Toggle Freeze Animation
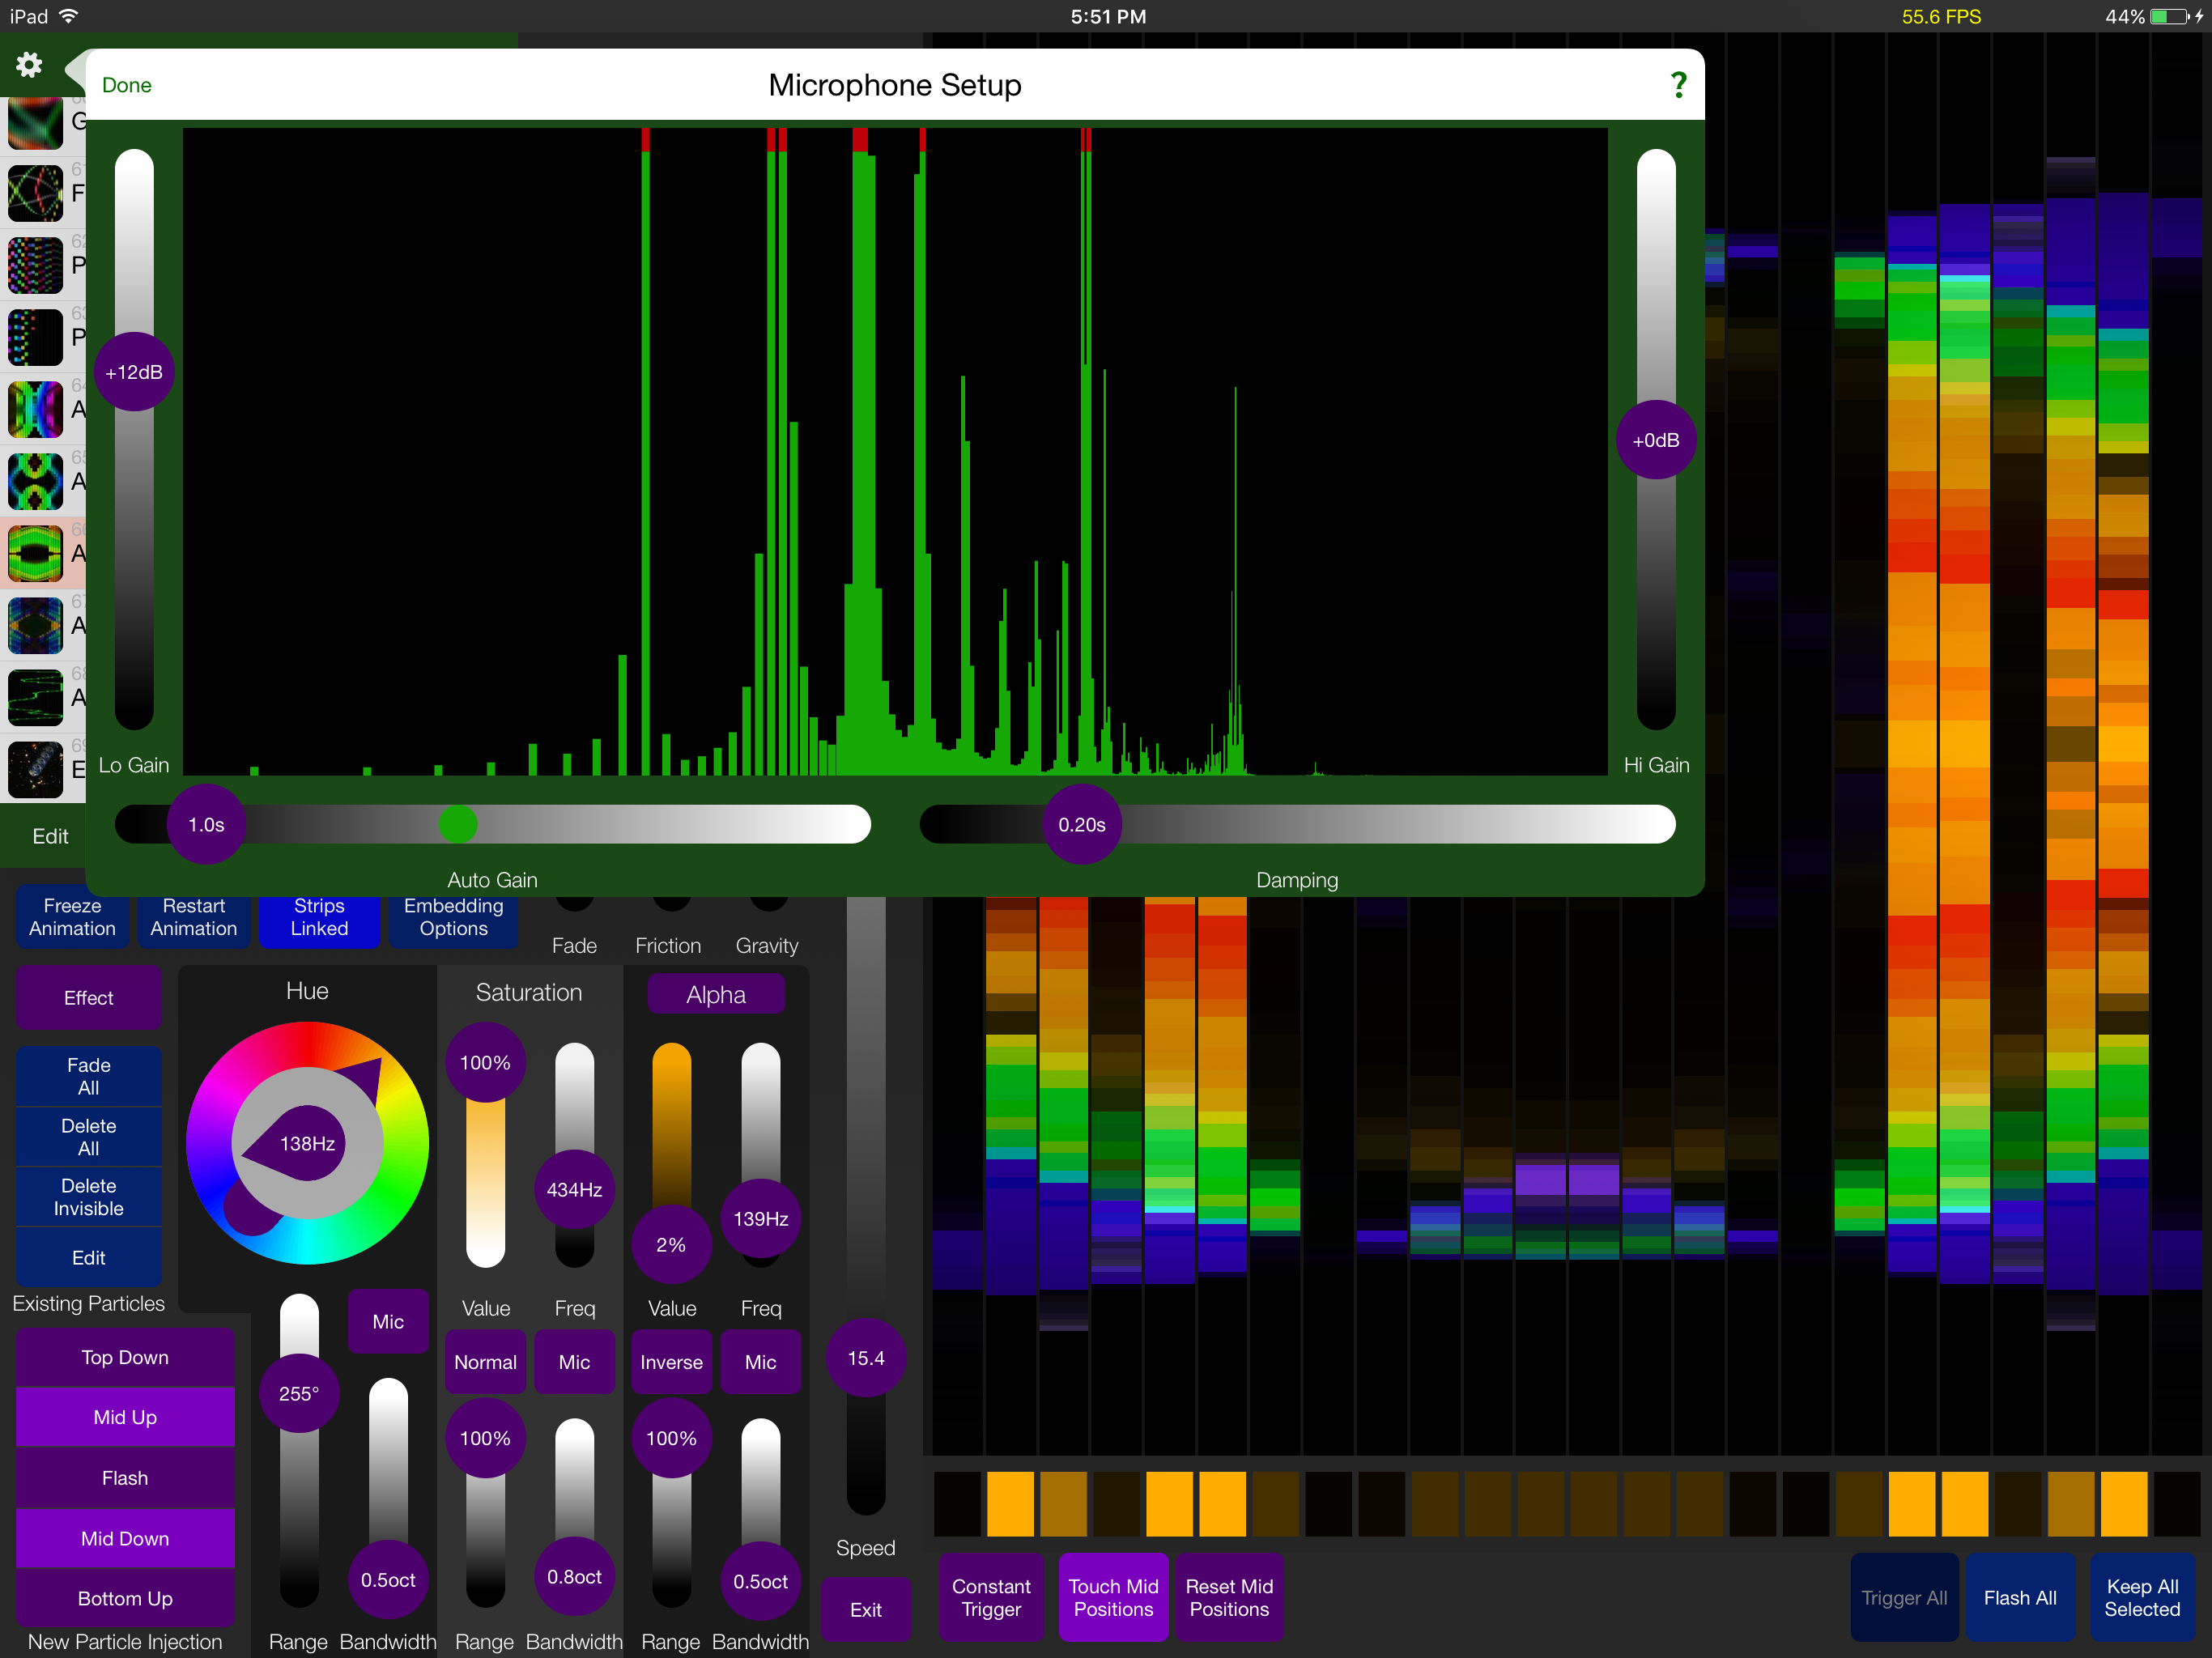Viewport: 2212px width, 1658px height. click(72, 917)
